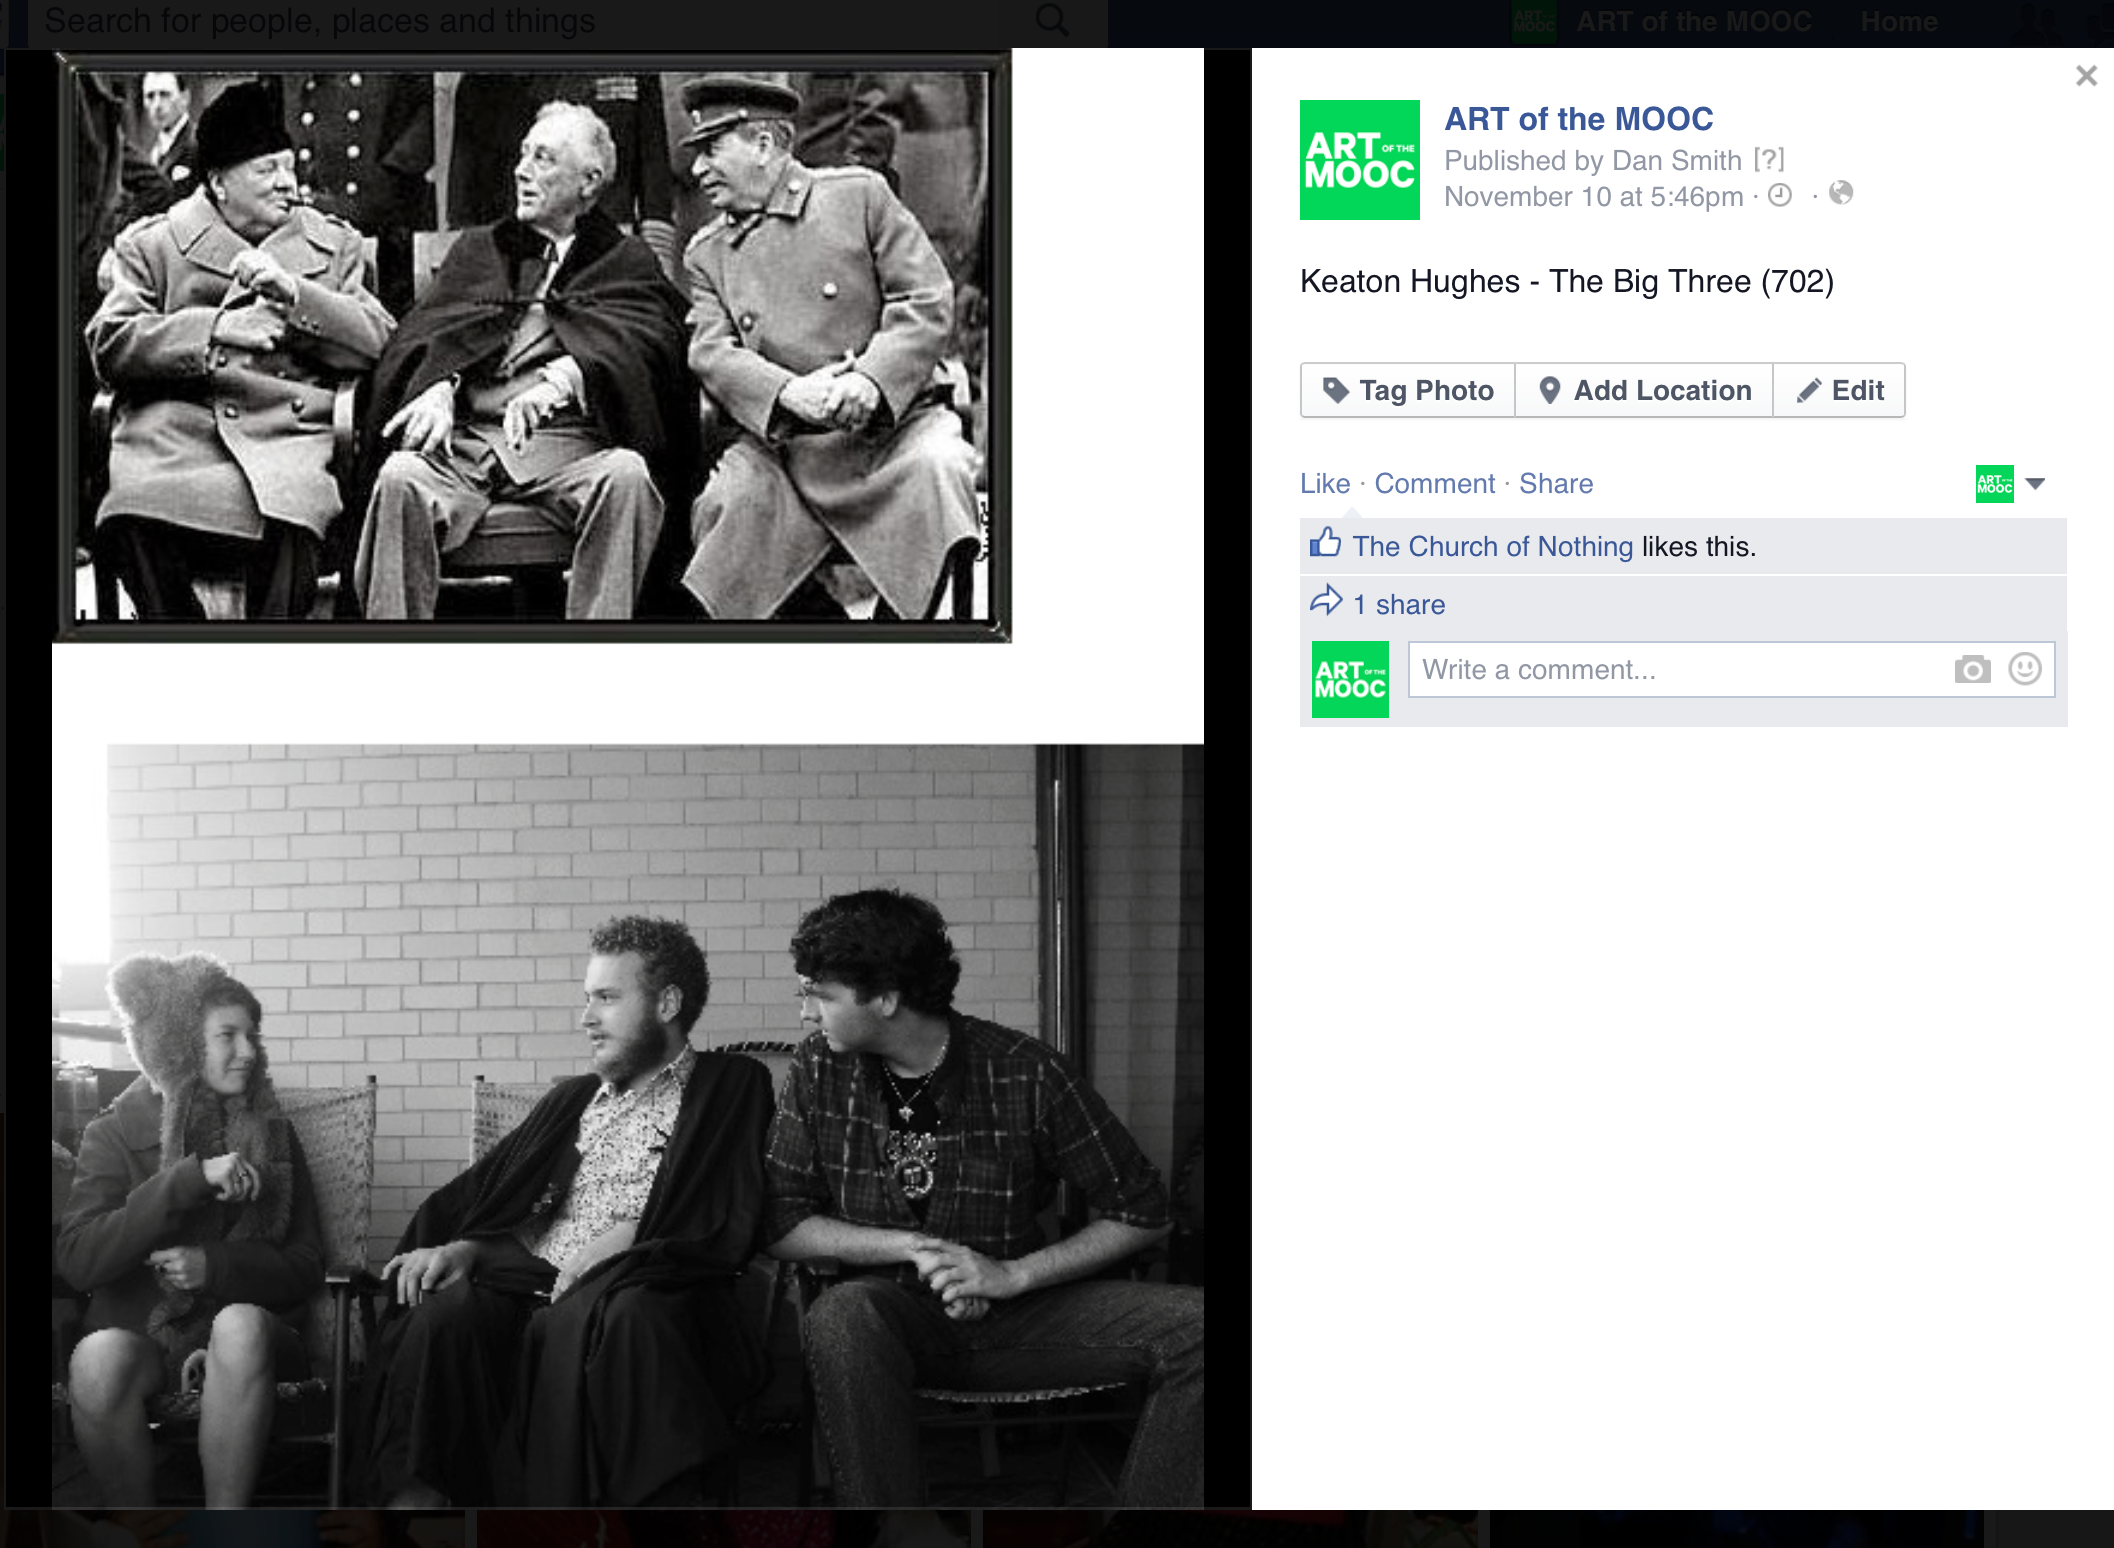Screen dimensions: 2114x1548
Task: Like this photo
Action: pos(1325,484)
